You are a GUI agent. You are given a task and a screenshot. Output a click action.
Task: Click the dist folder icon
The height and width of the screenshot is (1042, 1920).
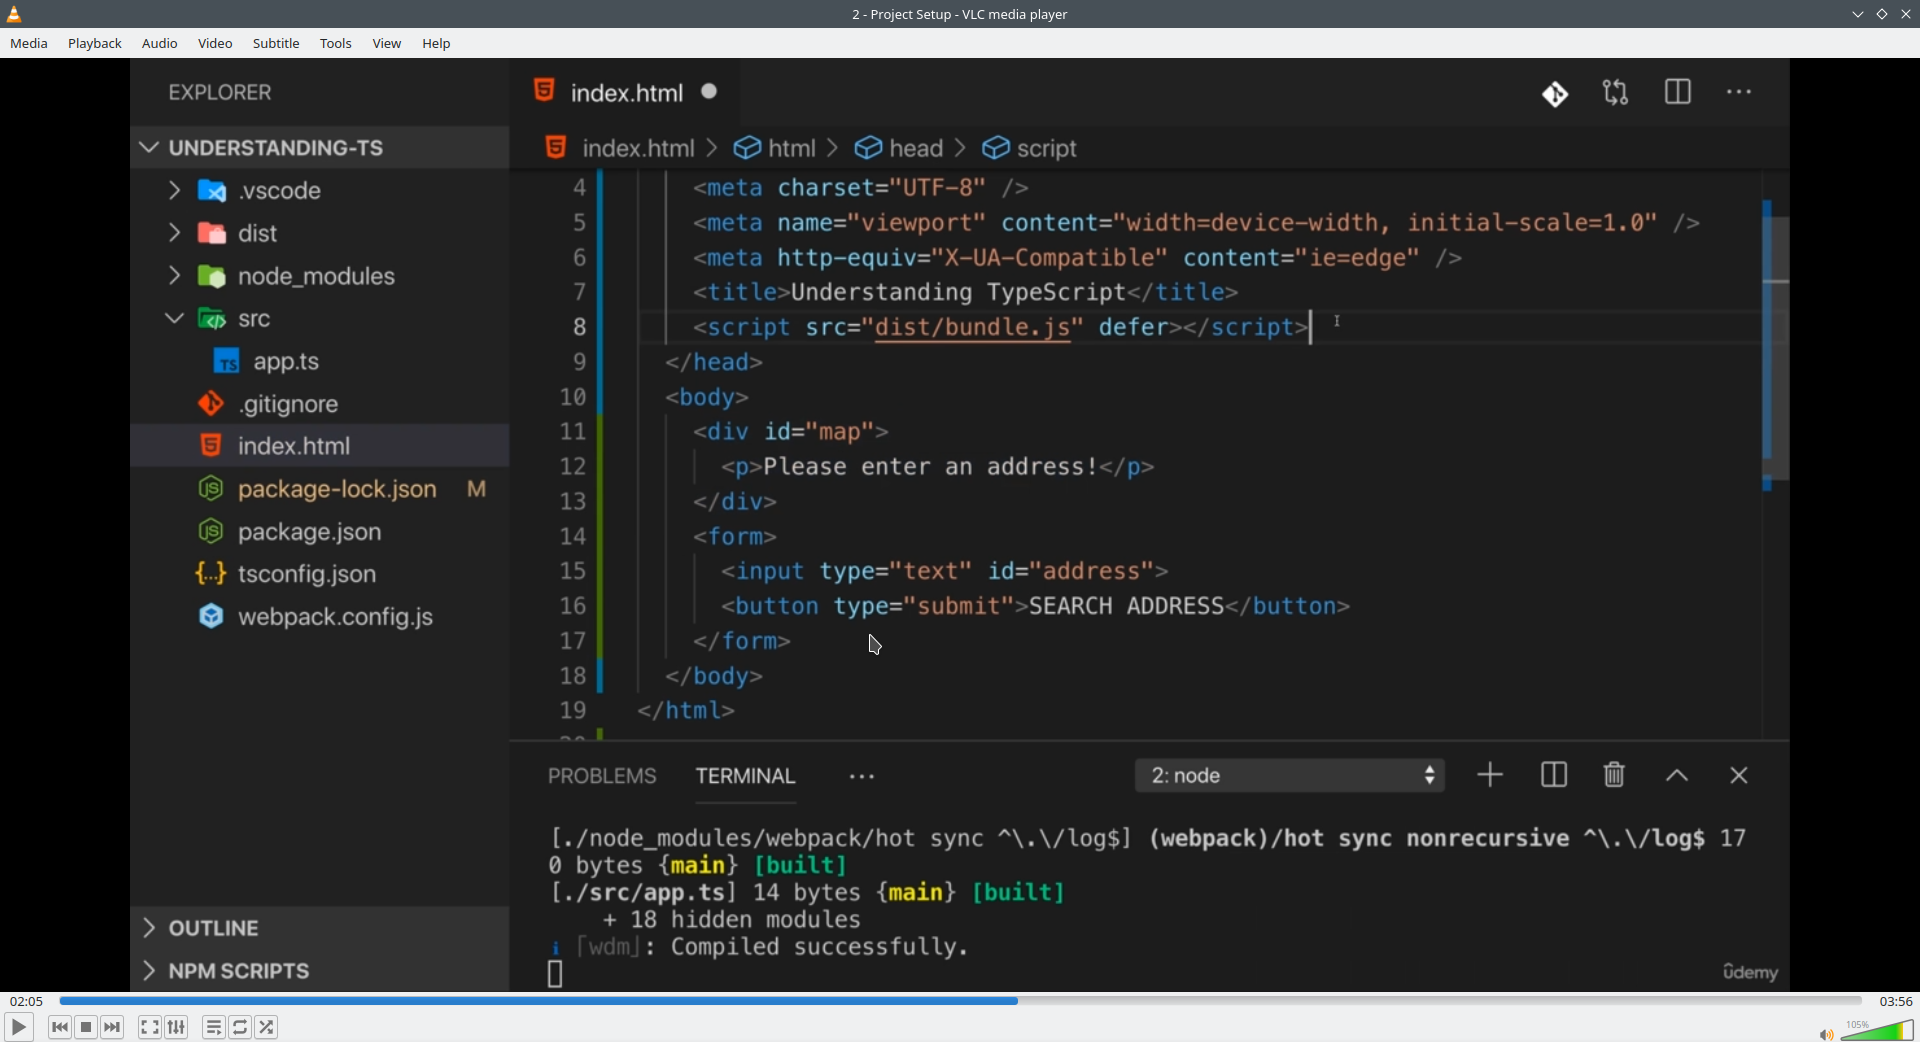pyautogui.click(x=212, y=233)
